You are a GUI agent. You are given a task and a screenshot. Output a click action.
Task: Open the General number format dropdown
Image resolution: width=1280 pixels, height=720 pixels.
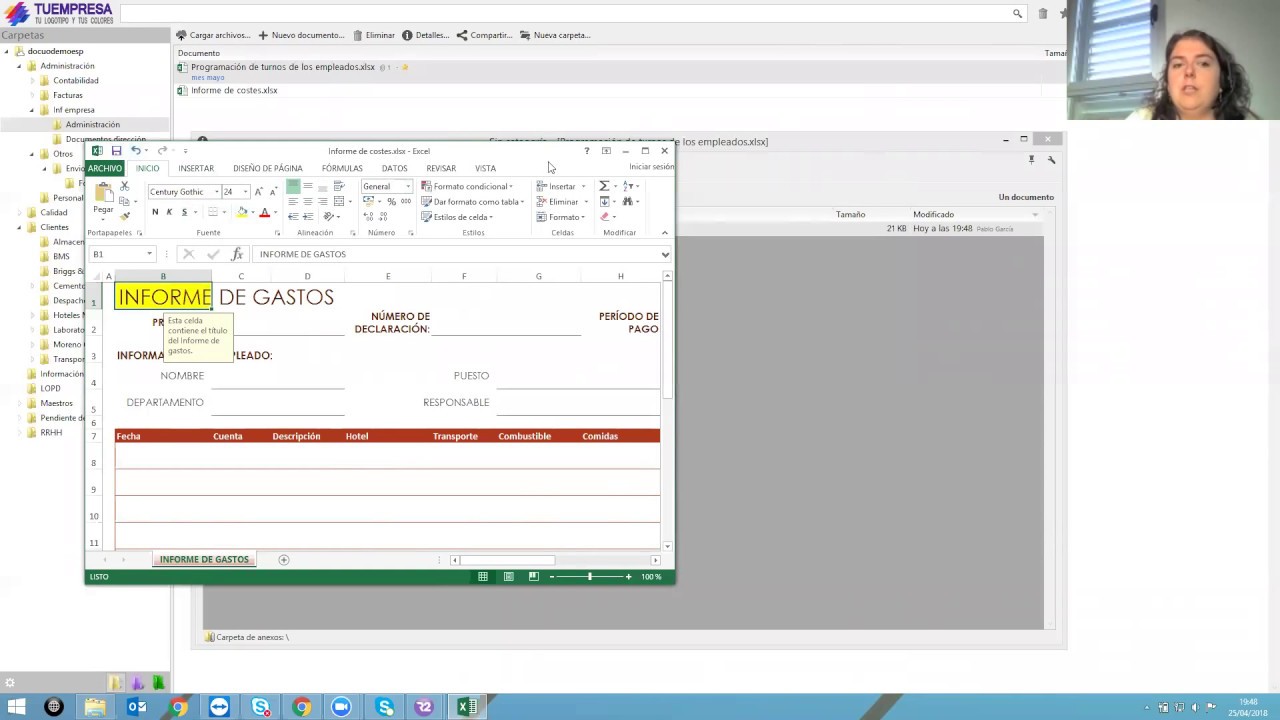pyautogui.click(x=408, y=186)
